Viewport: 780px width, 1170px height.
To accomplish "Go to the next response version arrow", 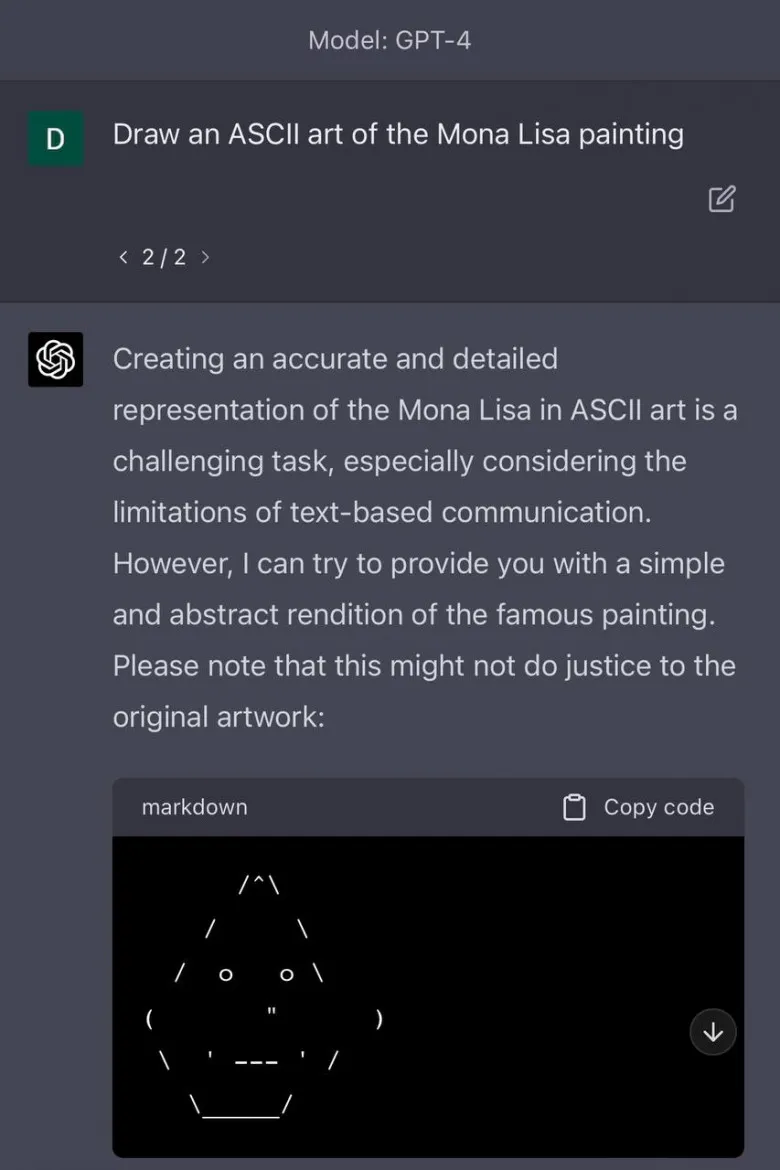I will pos(205,257).
